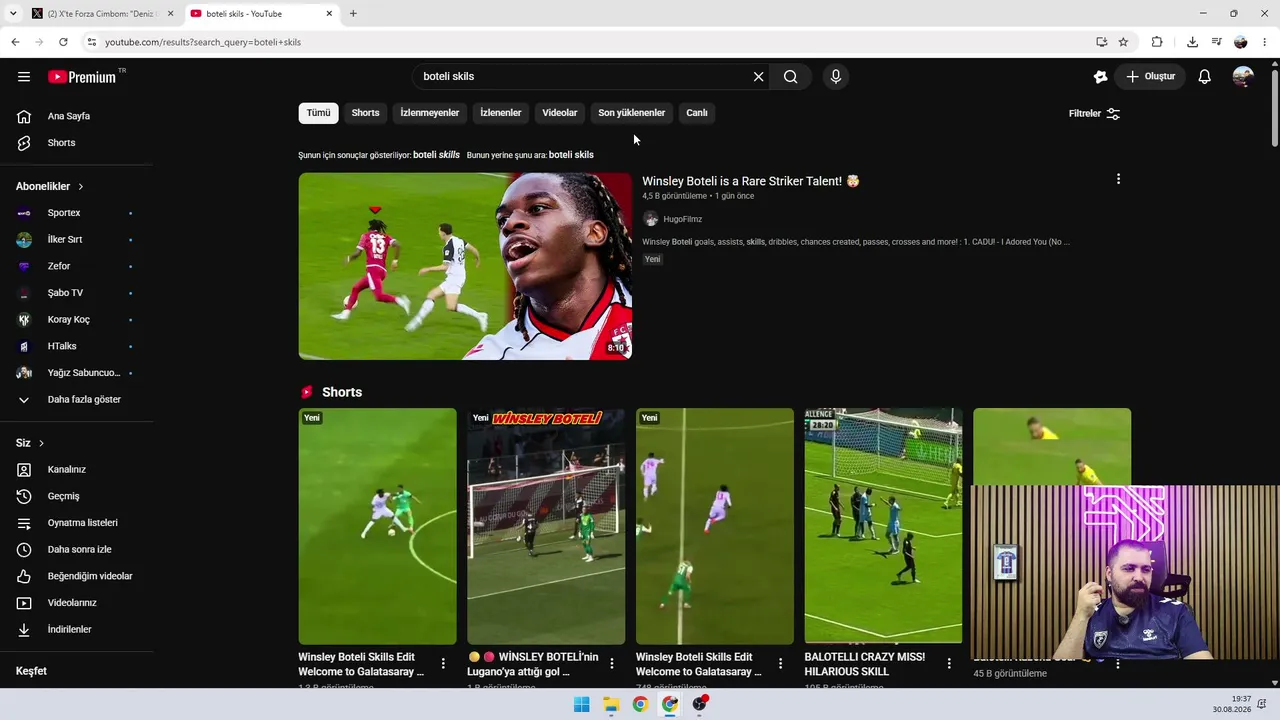Open options for WİNSLEY BOTELİ'nin Lugano short
The height and width of the screenshot is (720, 1280).
612,664
